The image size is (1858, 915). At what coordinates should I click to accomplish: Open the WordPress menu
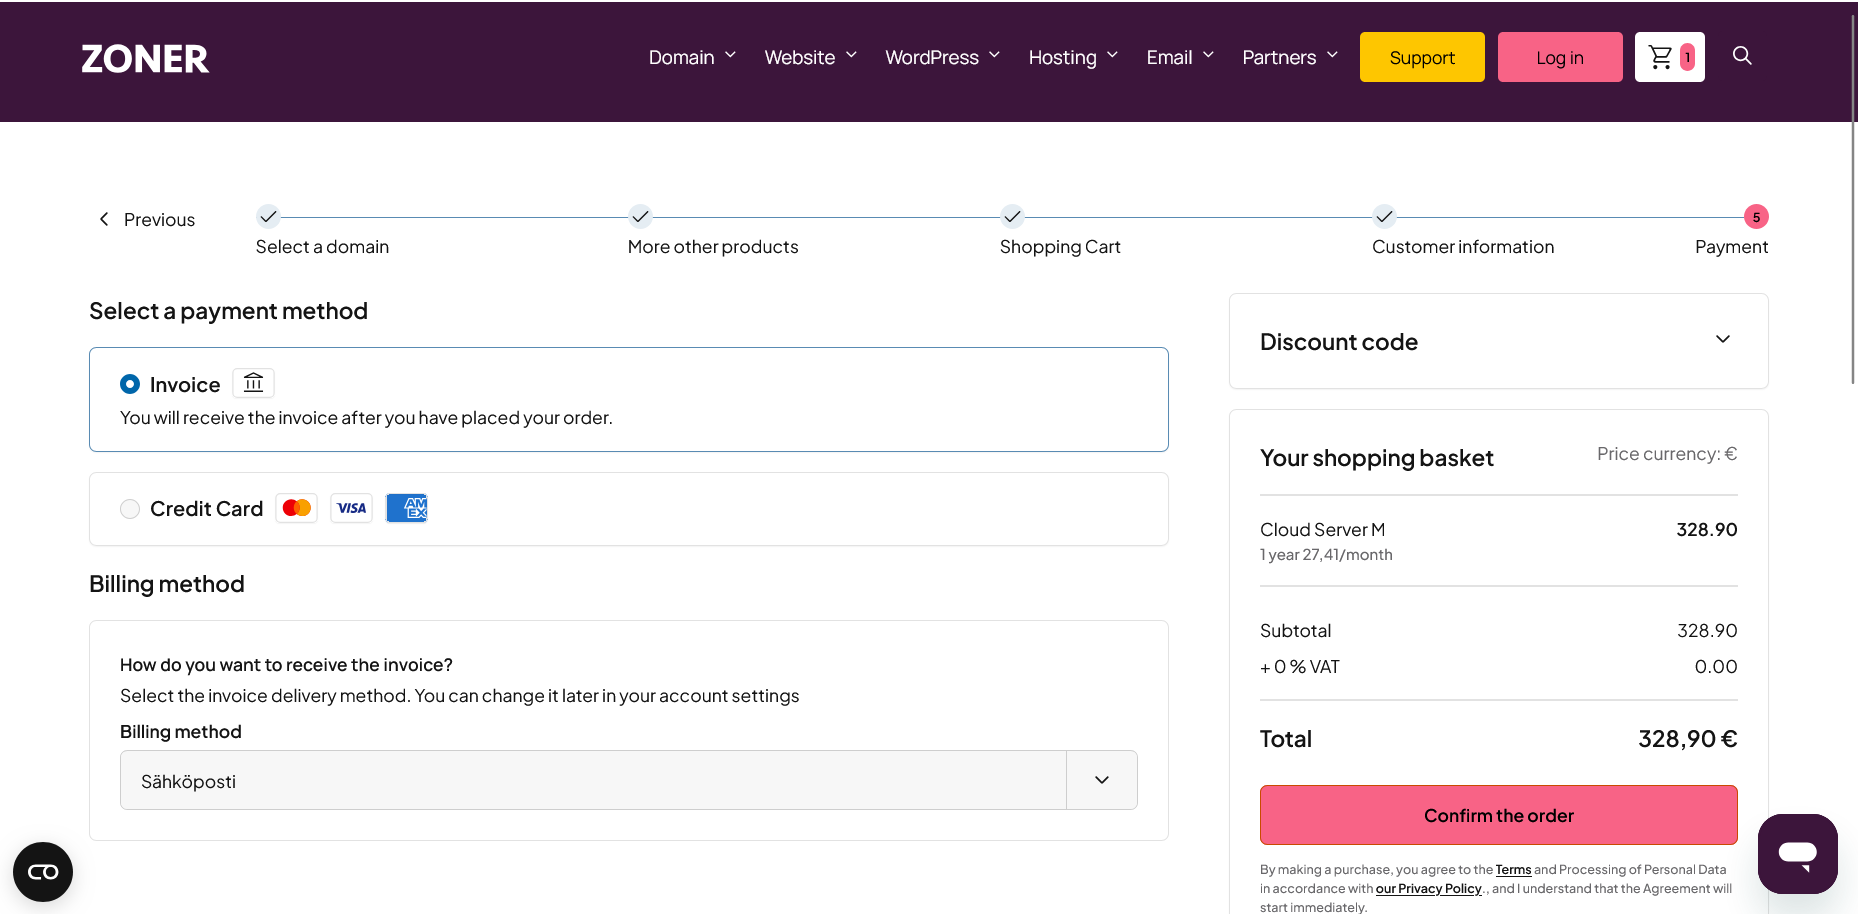pos(942,57)
